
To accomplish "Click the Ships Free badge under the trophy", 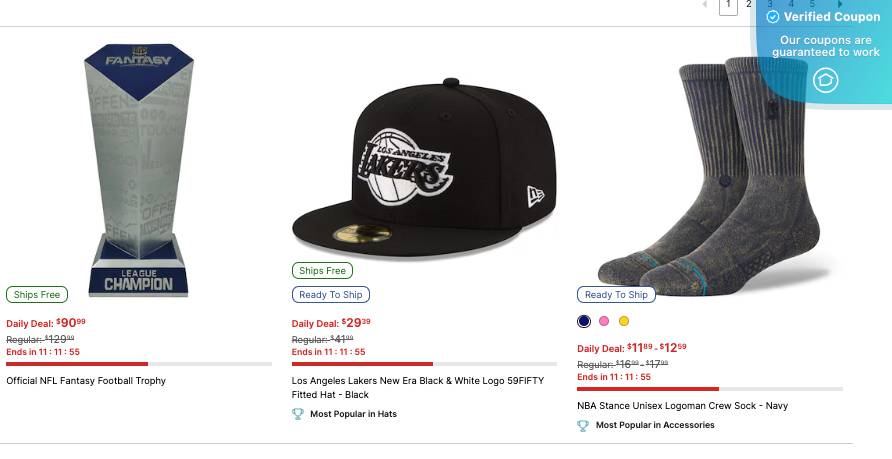I will click(x=37, y=295).
